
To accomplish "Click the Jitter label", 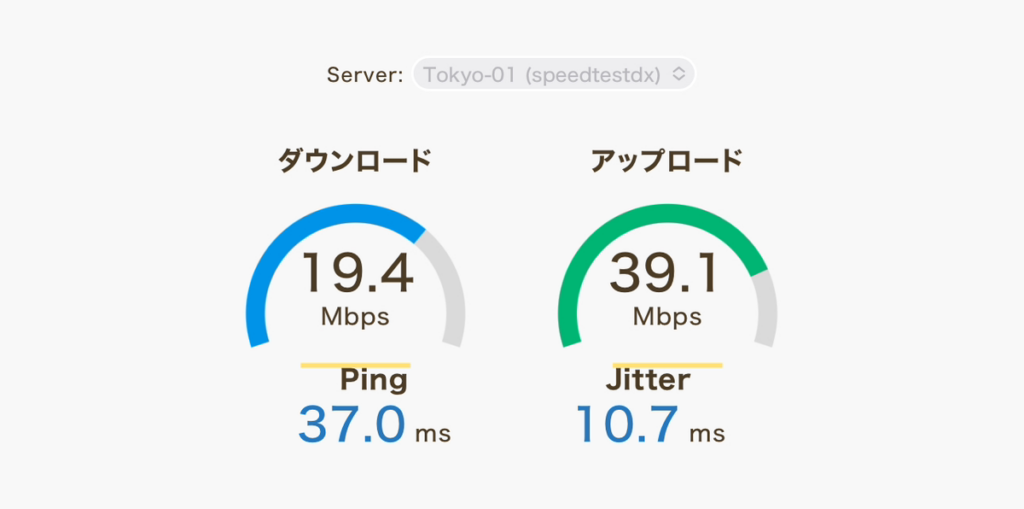I will [648, 380].
